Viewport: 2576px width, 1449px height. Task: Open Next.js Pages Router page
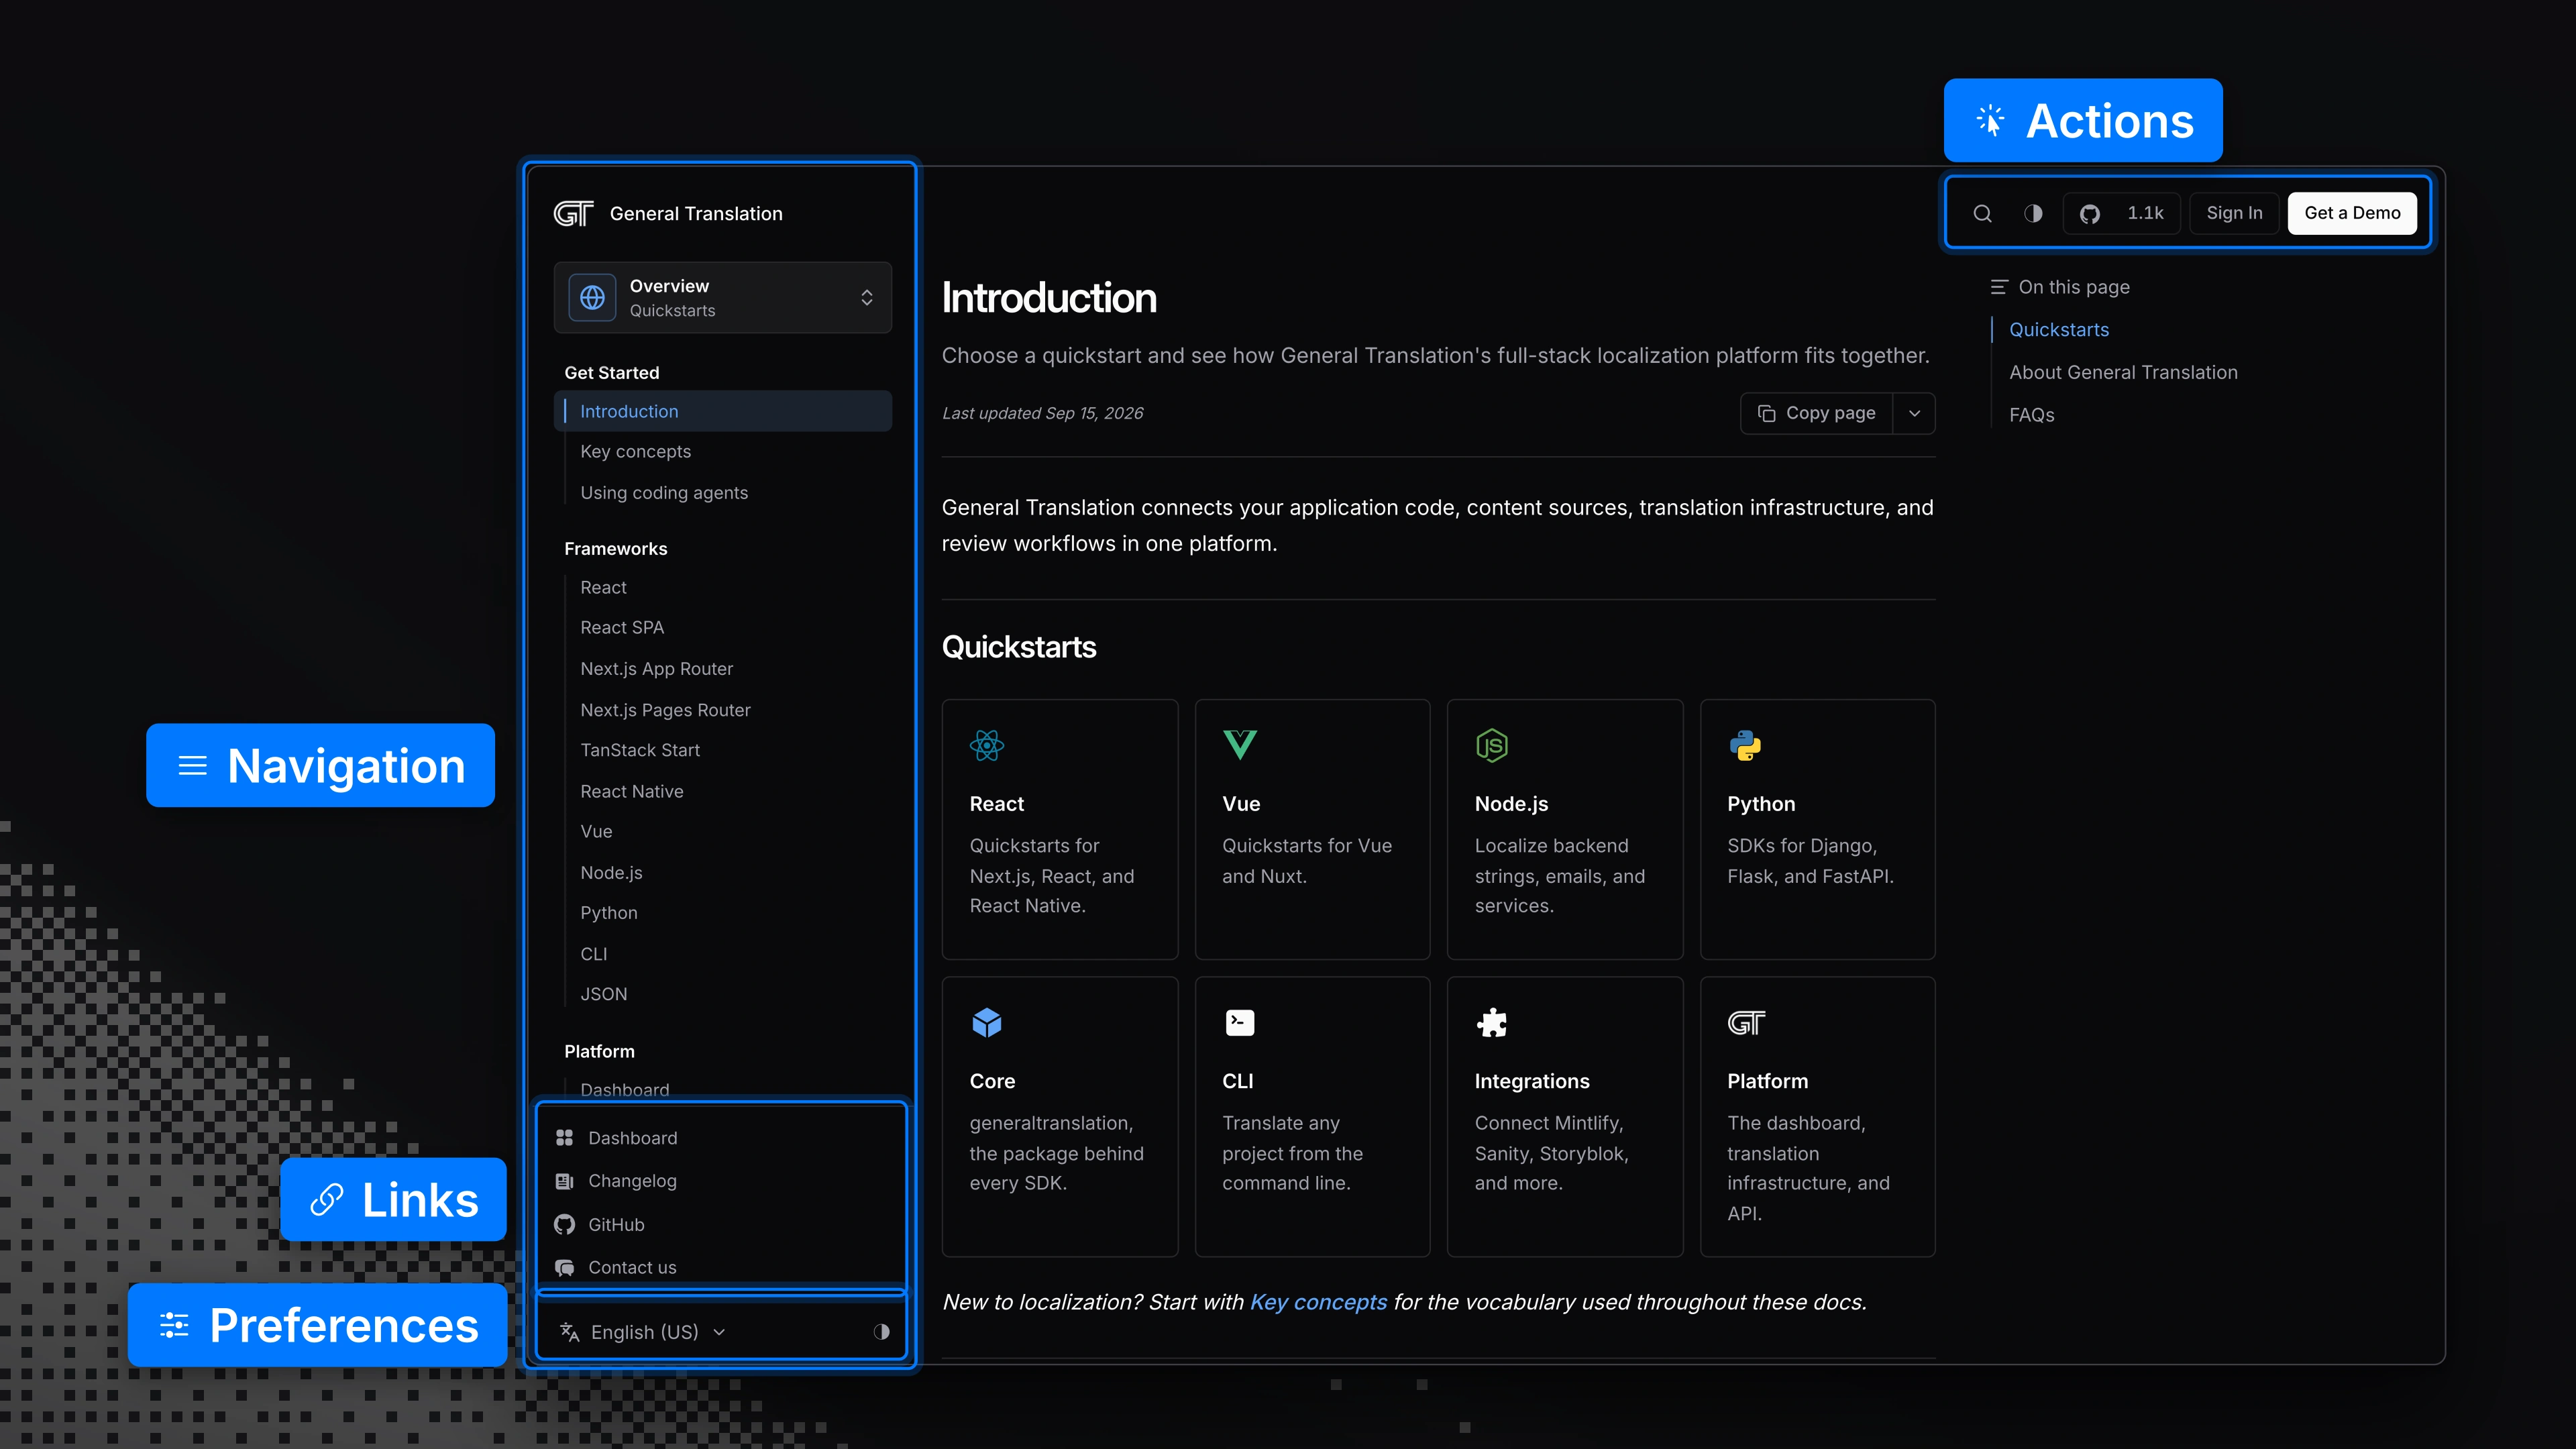(x=665, y=710)
